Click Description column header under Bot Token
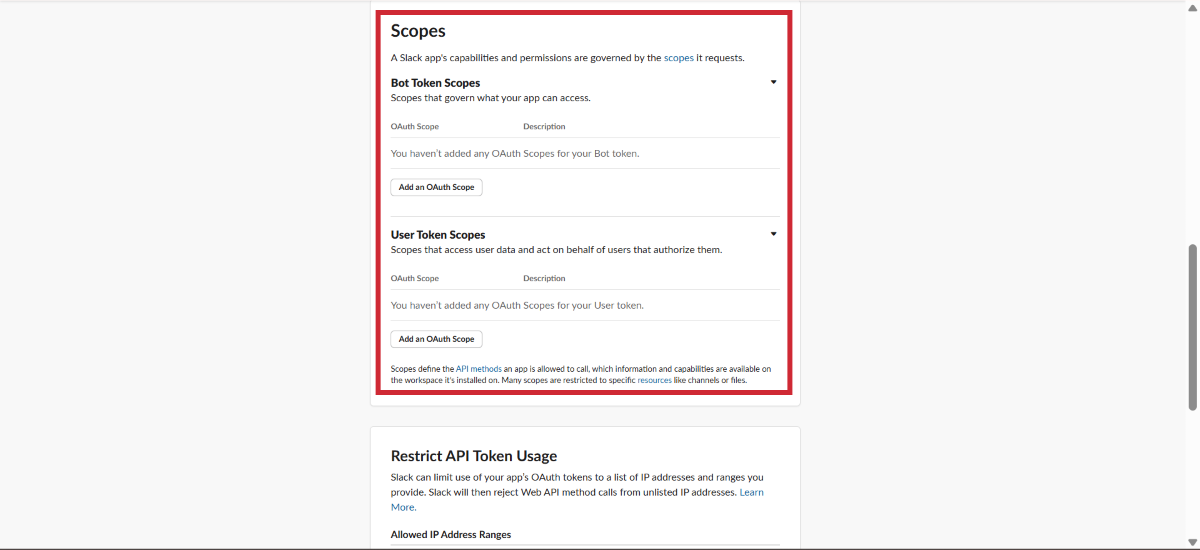 [544, 127]
